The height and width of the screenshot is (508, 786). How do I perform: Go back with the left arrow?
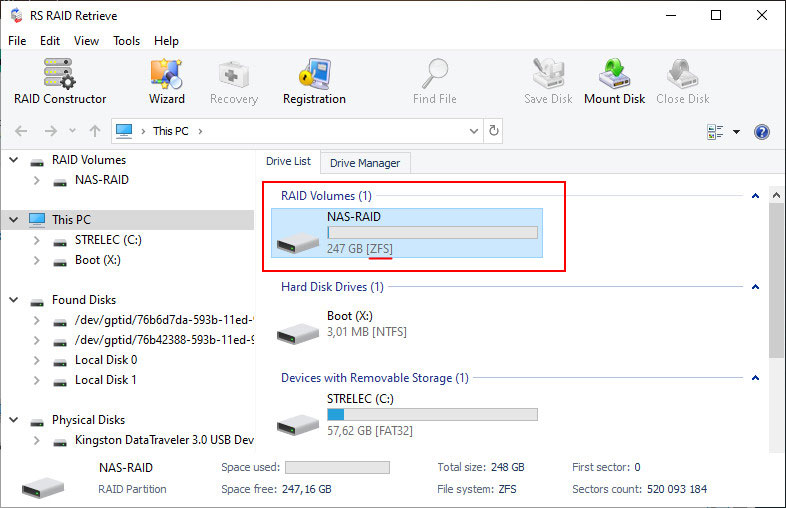coord(21,131)
